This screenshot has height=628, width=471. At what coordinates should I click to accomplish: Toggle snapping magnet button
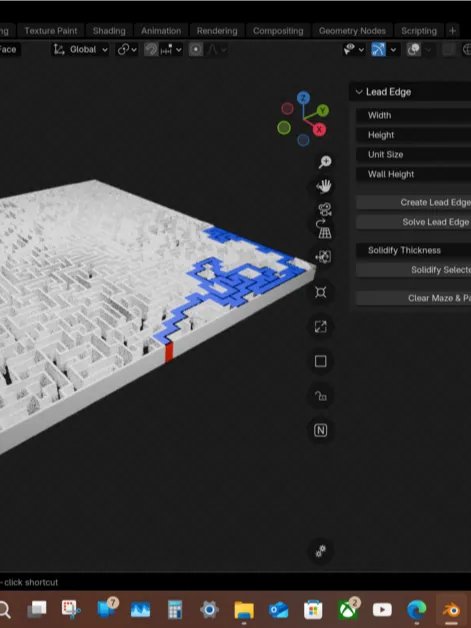coord(151,50)
